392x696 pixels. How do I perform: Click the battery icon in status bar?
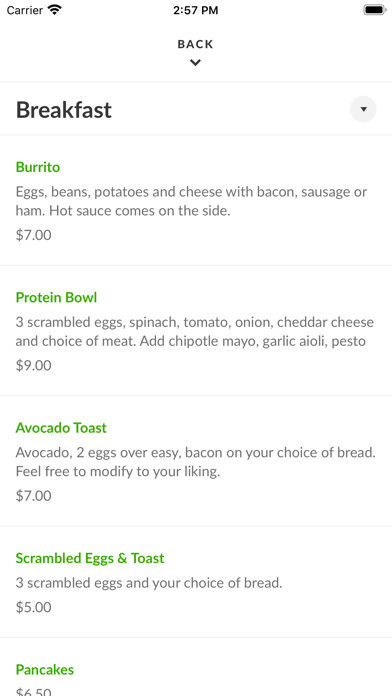click(x=375, y=10)
